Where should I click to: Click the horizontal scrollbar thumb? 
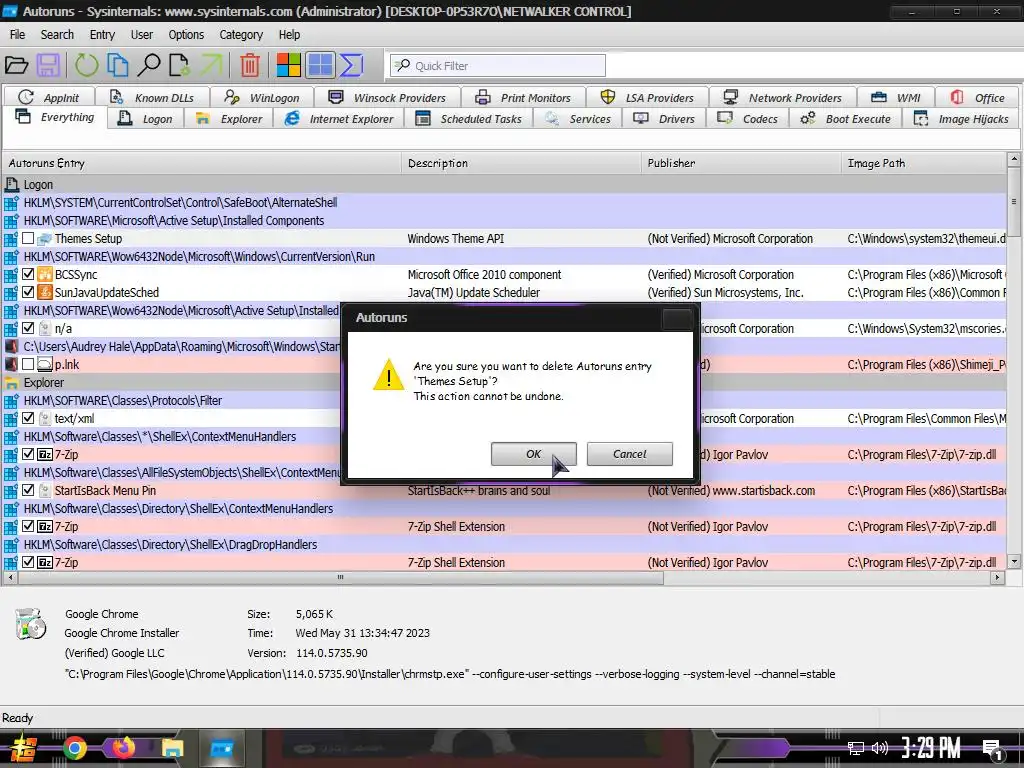pos(340,577)
